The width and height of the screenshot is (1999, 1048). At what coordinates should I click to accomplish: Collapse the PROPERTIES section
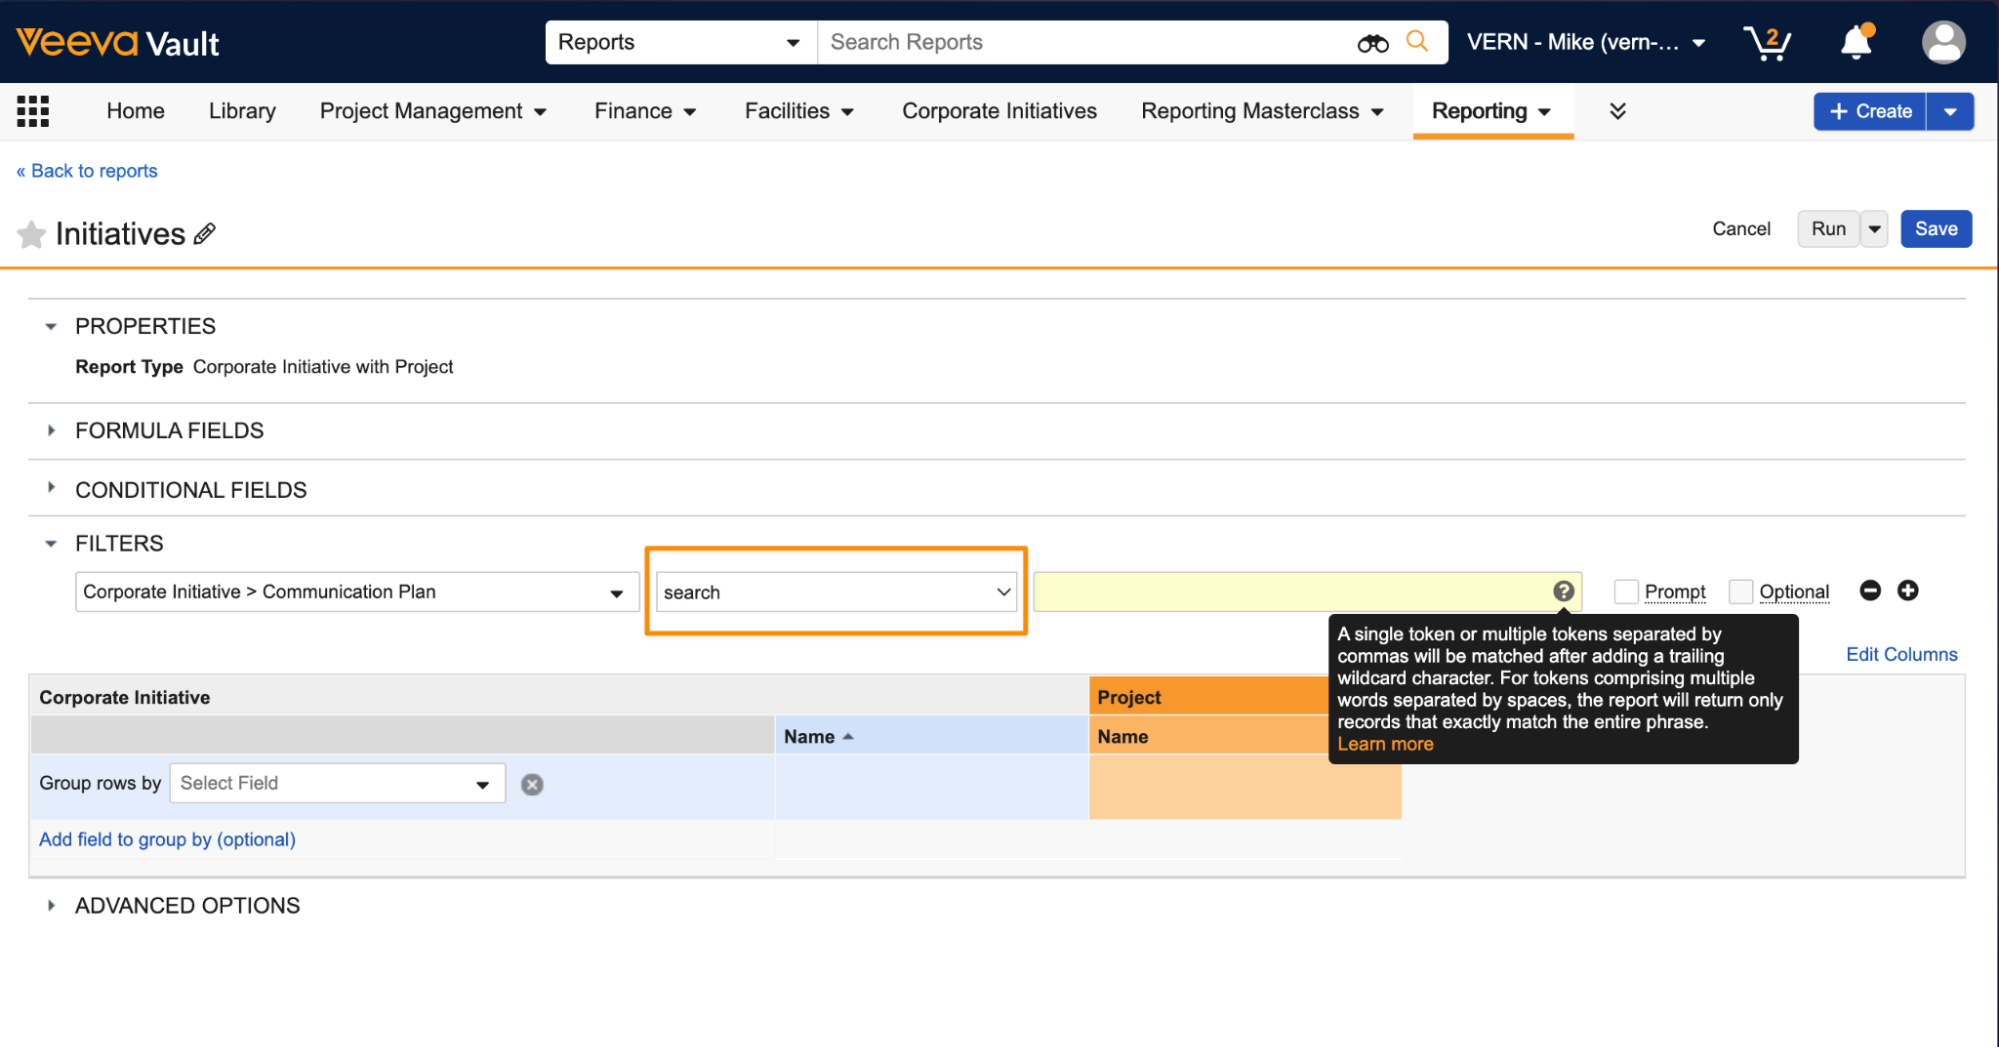(51, 326)
